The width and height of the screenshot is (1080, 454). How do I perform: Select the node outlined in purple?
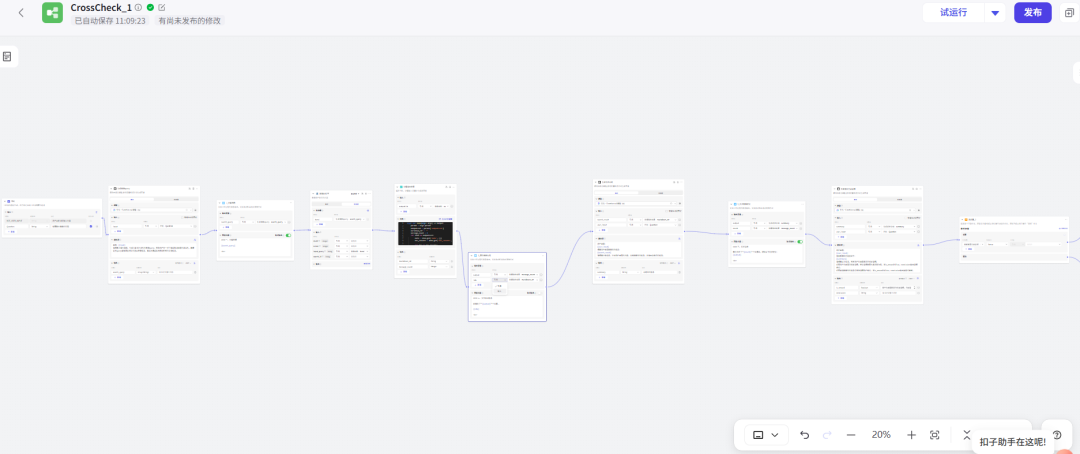[x=508, y=287]
